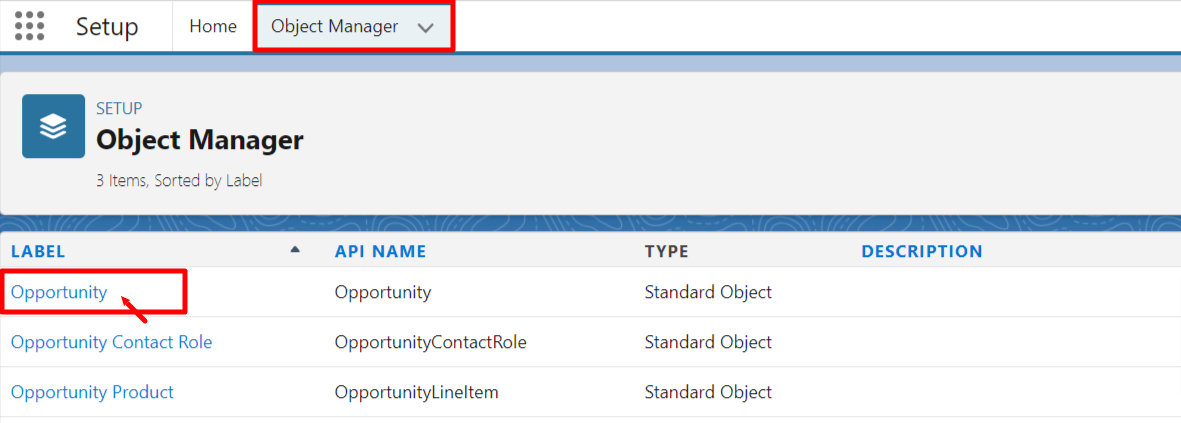Viewport: 1181px width, 423px height.
Task: Click the Setup app name text
Action: (107, 27)
